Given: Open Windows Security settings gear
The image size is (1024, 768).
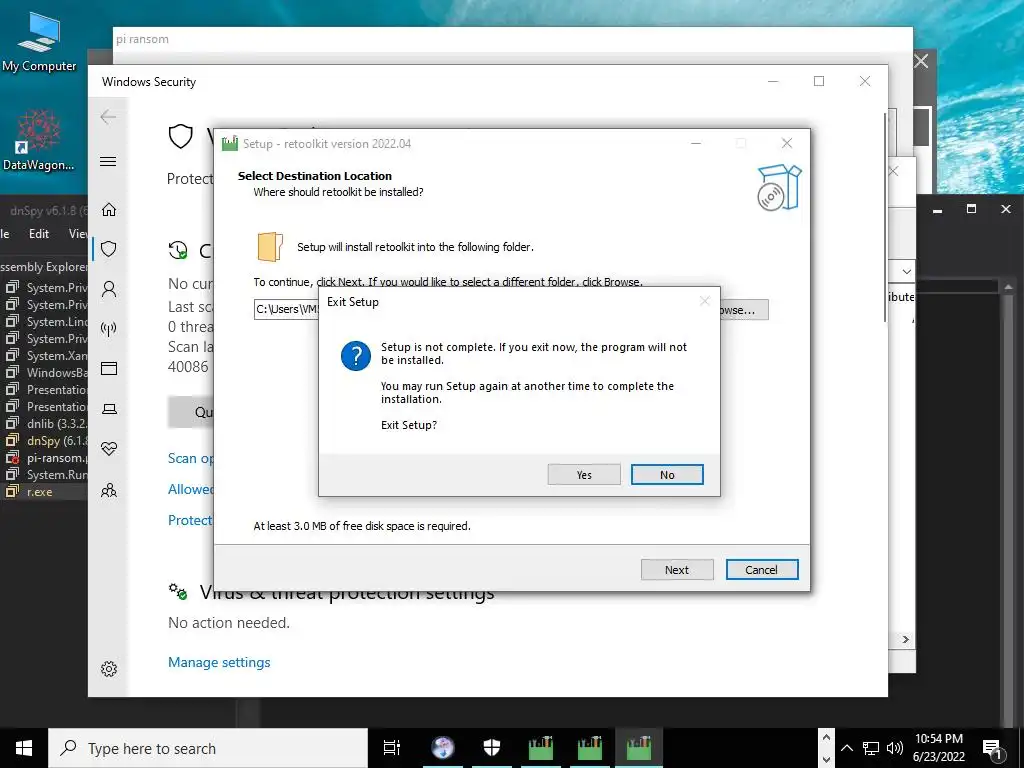Looking at the screenshot, I should [109, 669].
